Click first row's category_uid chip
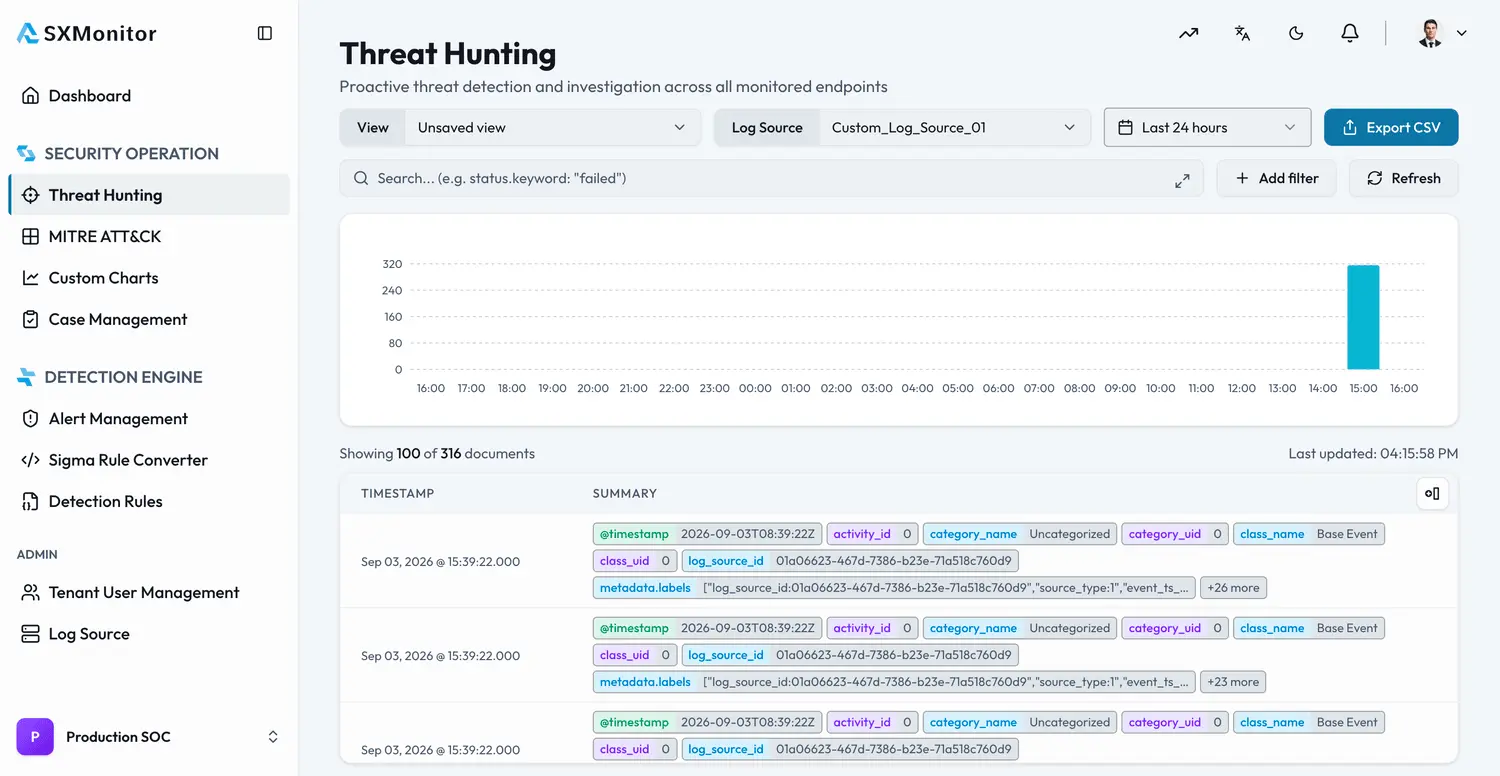 [x=1175, y=534]
